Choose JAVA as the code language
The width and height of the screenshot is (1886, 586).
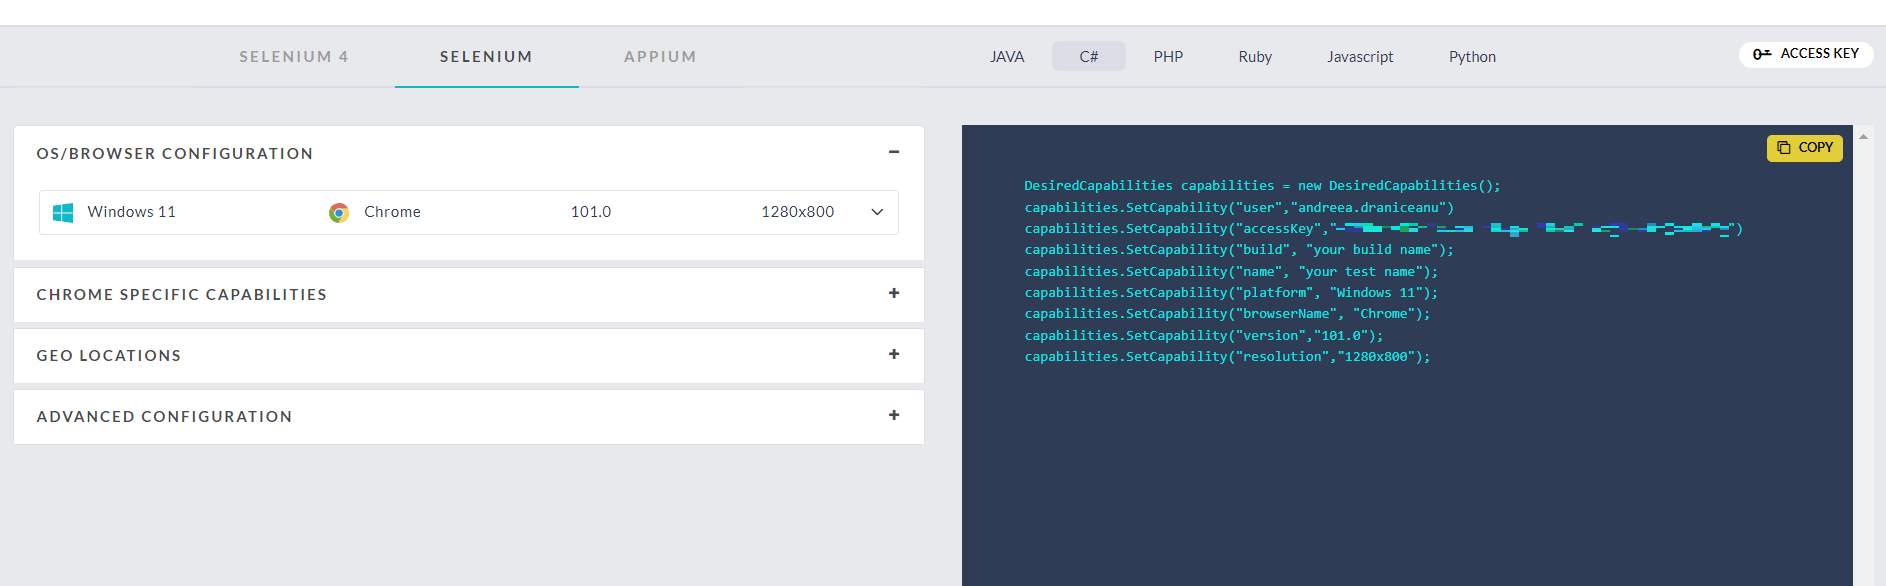tap(1007, 57)
